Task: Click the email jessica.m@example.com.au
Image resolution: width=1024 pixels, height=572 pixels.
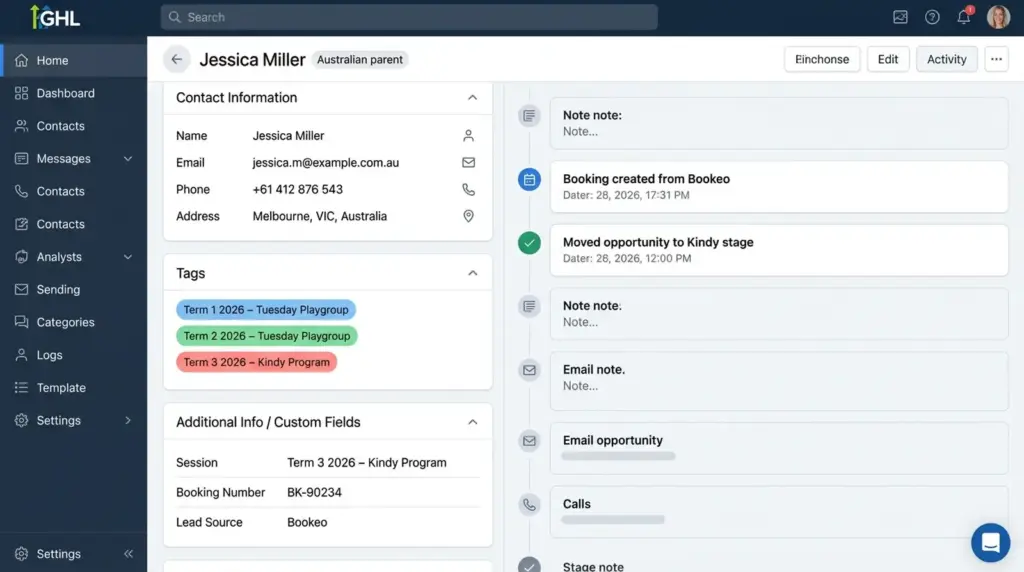Action: click(x=326, y=163)
